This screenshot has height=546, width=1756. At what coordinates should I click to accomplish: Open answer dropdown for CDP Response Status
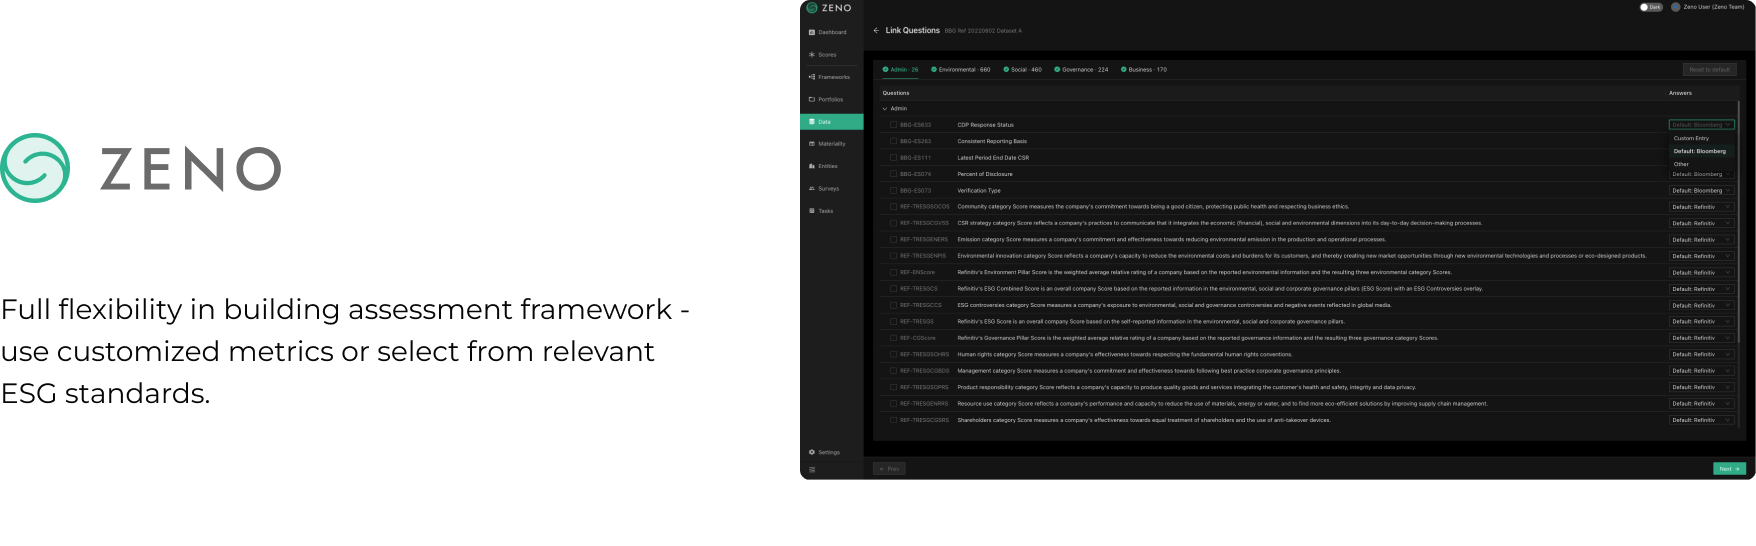tap(1701, 125)
